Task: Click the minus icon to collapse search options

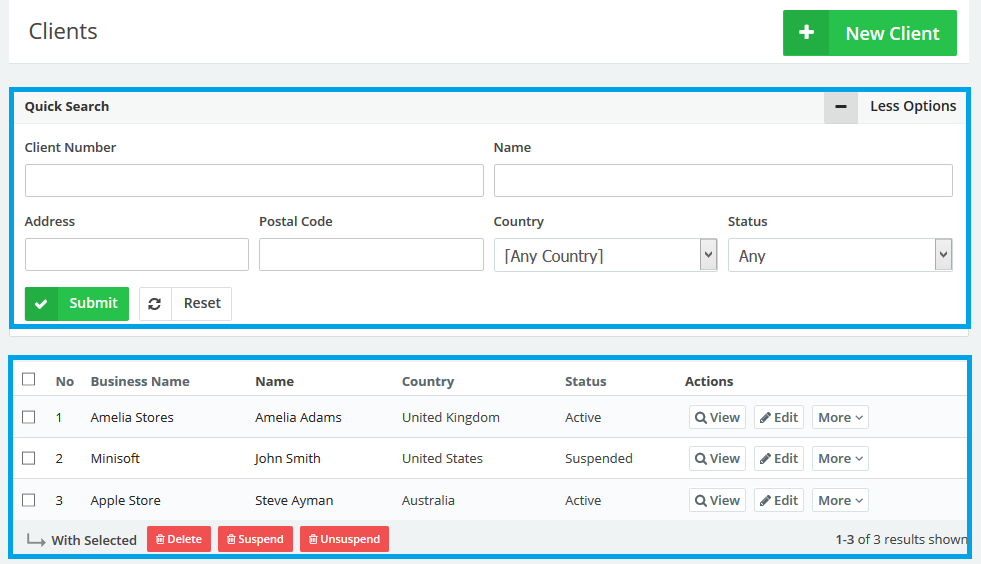Action: point(841,107)
